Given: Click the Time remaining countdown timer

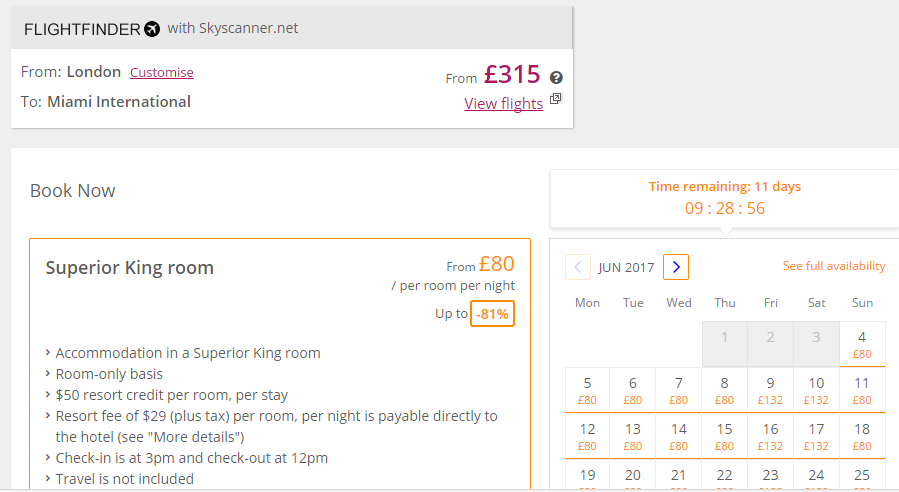Looking at the screenshot, I should click(x=725, y=208).
